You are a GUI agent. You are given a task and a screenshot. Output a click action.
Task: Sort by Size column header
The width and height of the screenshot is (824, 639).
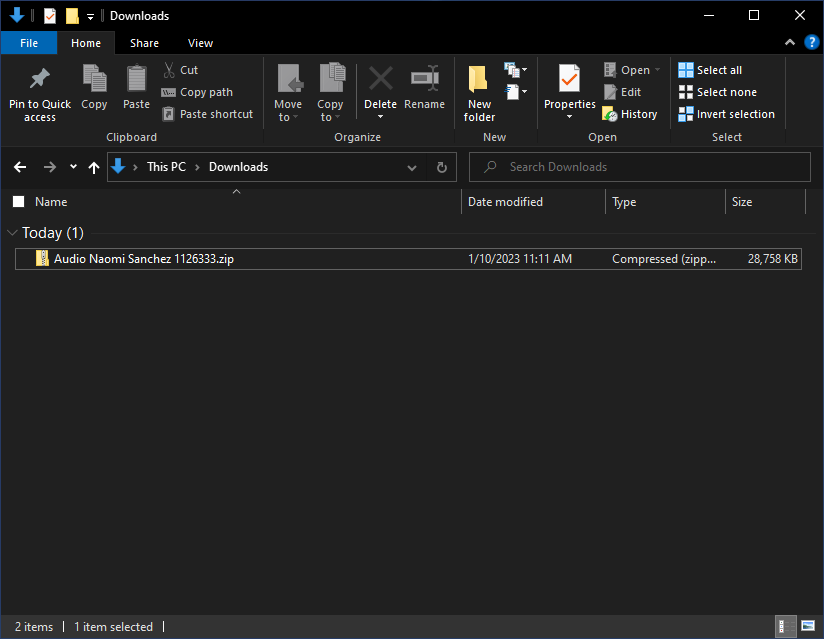coord(741,202)
